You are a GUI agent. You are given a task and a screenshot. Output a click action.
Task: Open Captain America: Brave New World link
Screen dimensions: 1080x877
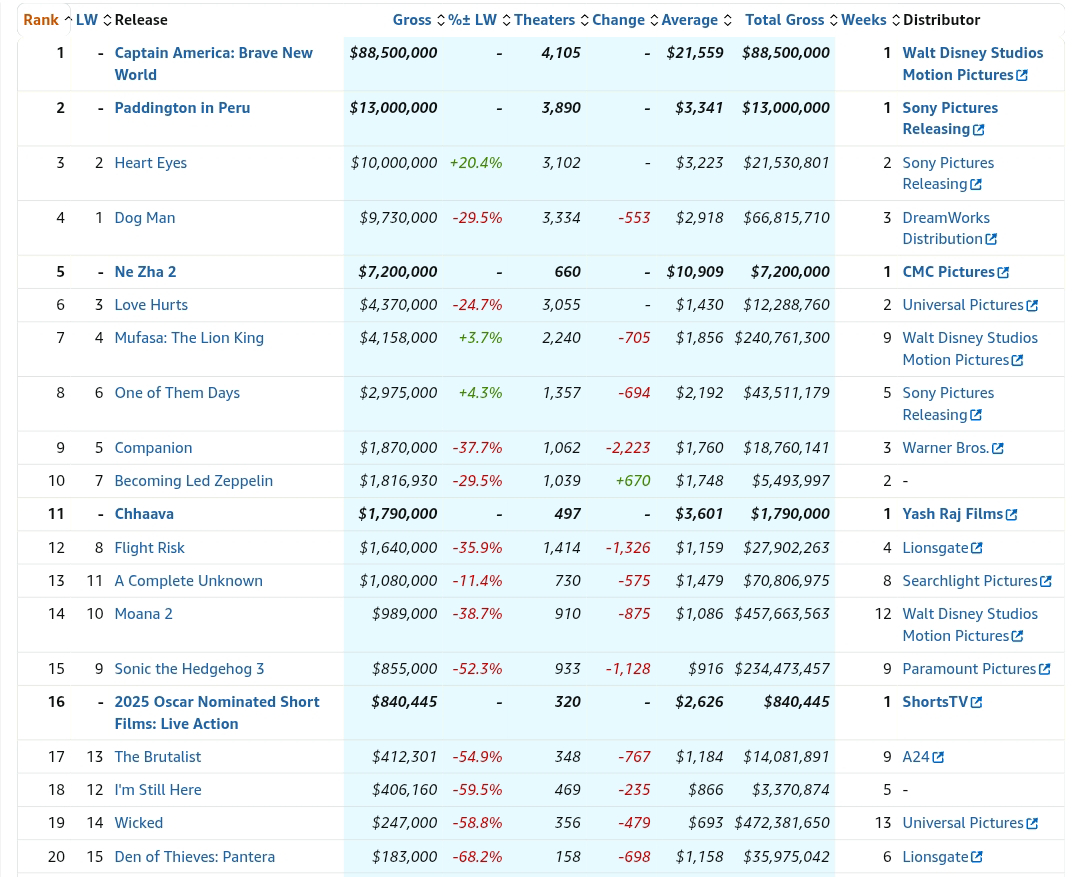tap(214, 64)
